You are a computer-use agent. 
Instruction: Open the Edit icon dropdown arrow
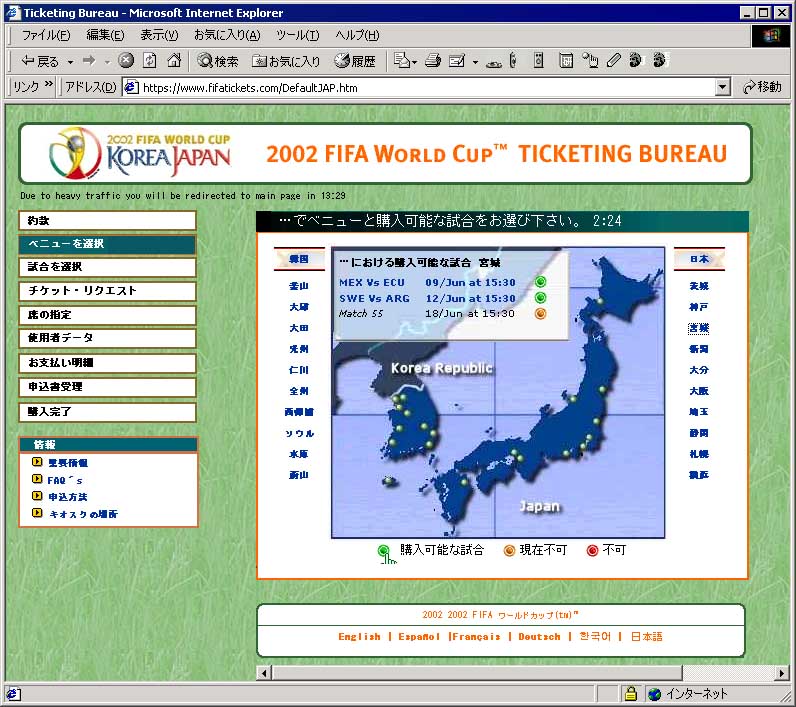[x=475, y=62]
